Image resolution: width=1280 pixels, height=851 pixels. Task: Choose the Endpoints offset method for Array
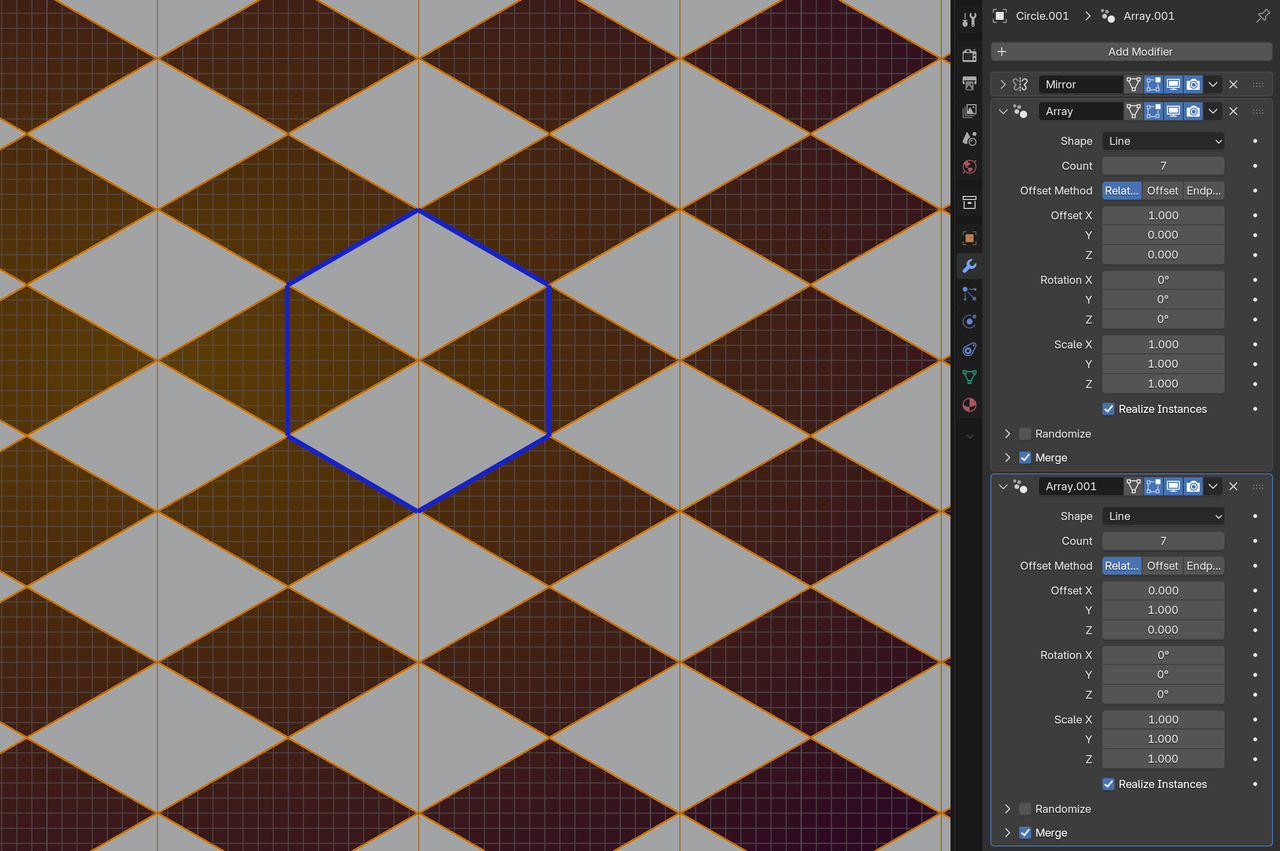tap(1203, 190)
